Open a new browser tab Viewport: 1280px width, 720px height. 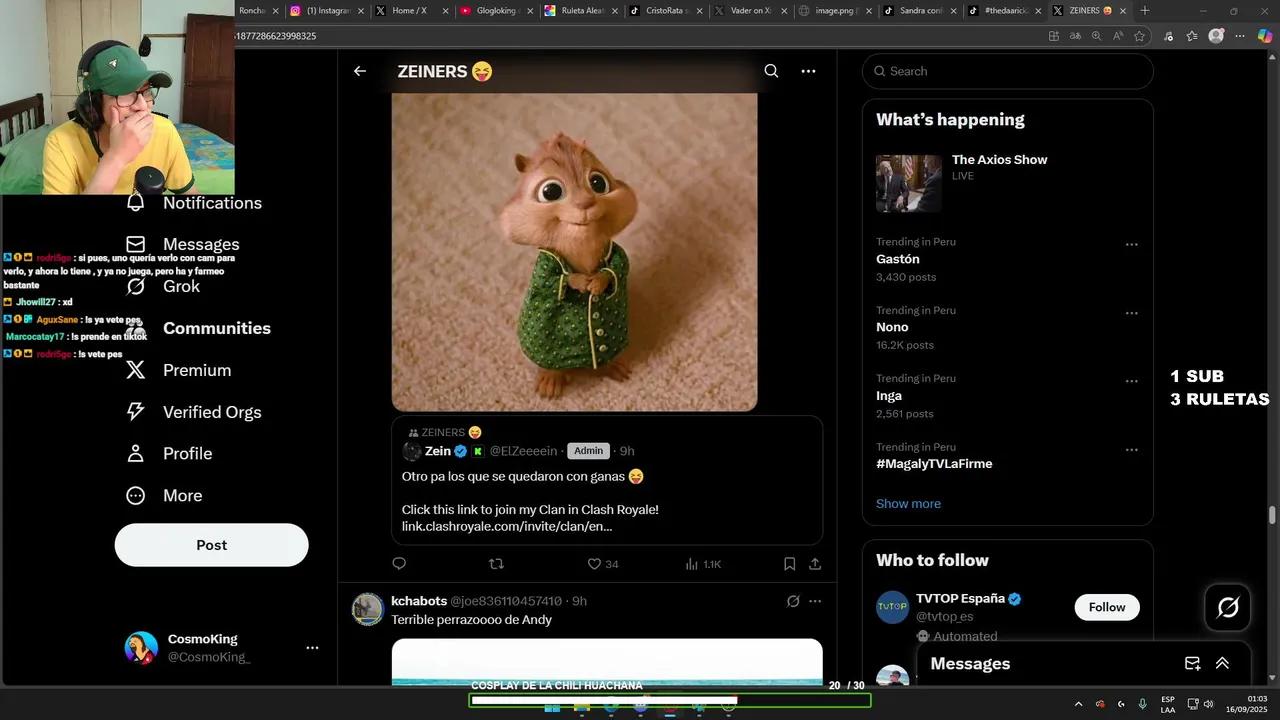(1145, 10)
